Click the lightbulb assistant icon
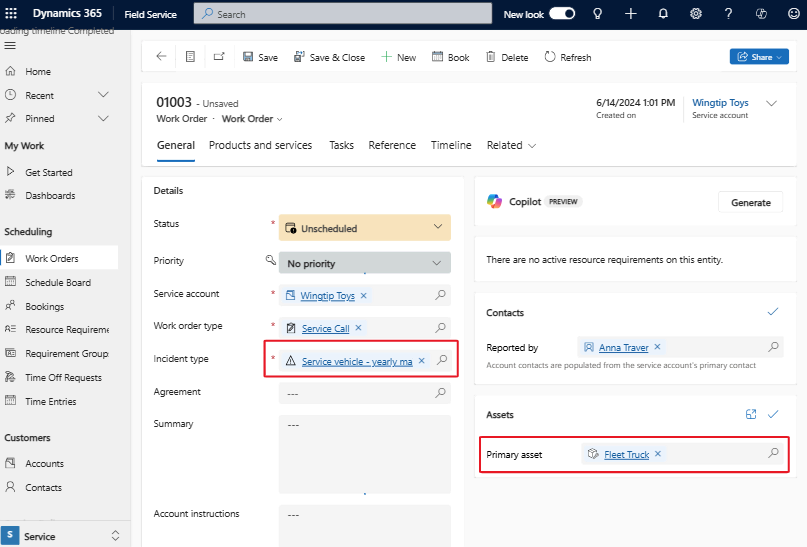 (x=598, y=14)
